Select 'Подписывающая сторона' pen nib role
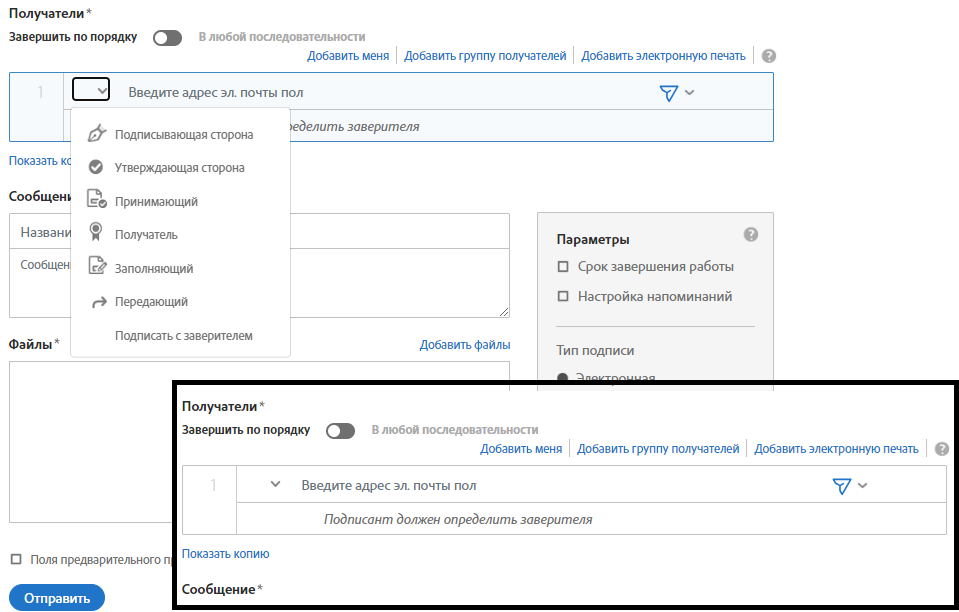 [180, 135]
